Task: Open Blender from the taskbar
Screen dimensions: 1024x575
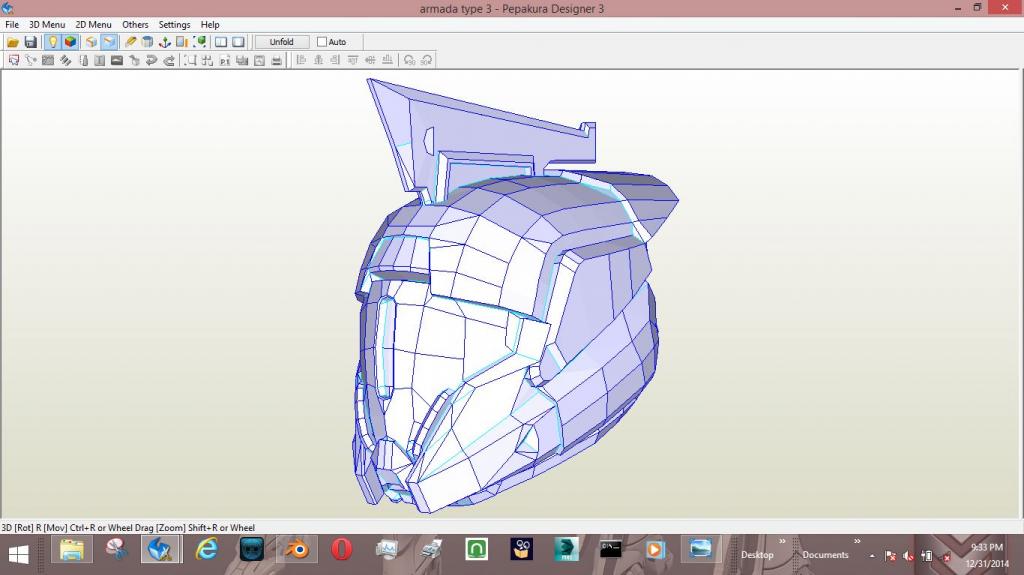Action: pos(296,549)
